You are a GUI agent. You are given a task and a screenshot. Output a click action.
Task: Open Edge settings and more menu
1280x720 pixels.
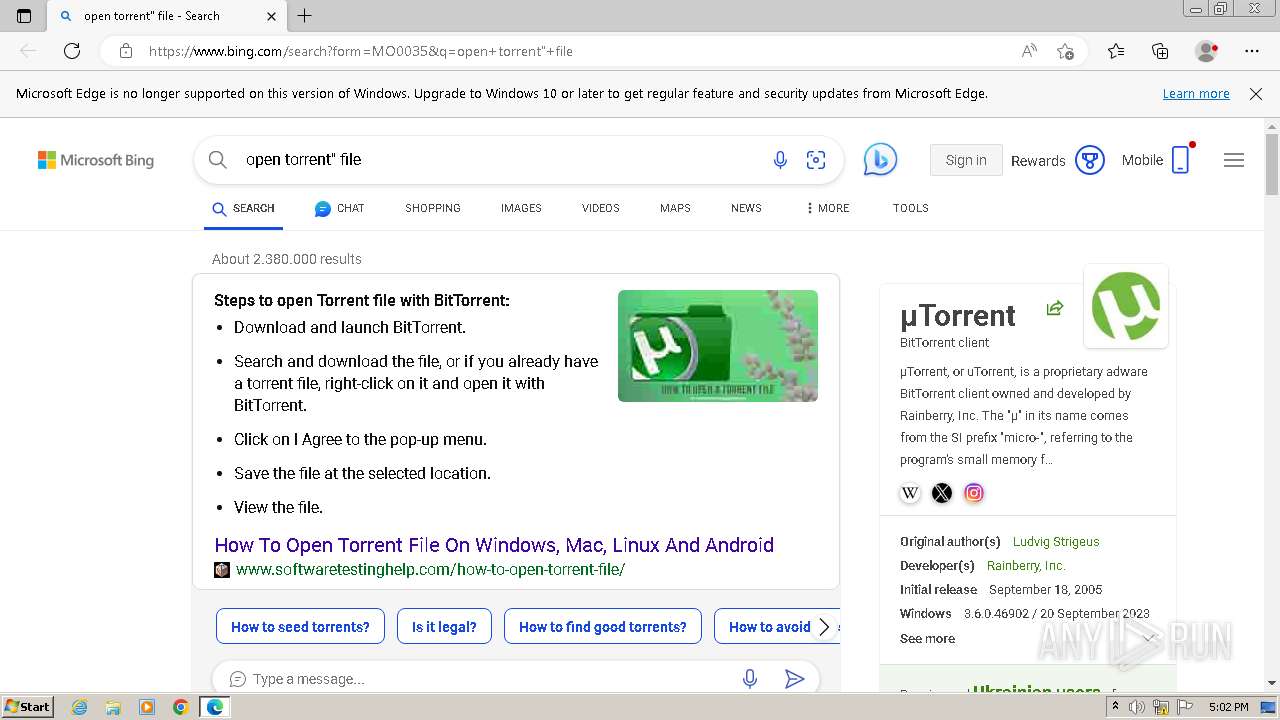pos(1252,51)
